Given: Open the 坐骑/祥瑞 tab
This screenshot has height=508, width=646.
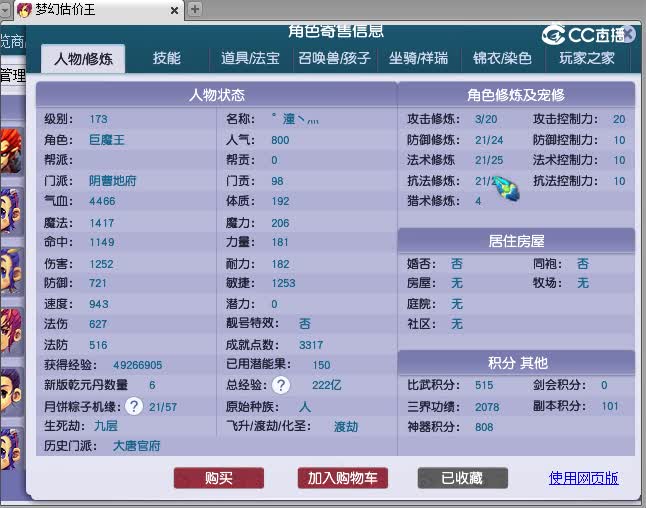Looking at the screenshot, I should point(418,58).
